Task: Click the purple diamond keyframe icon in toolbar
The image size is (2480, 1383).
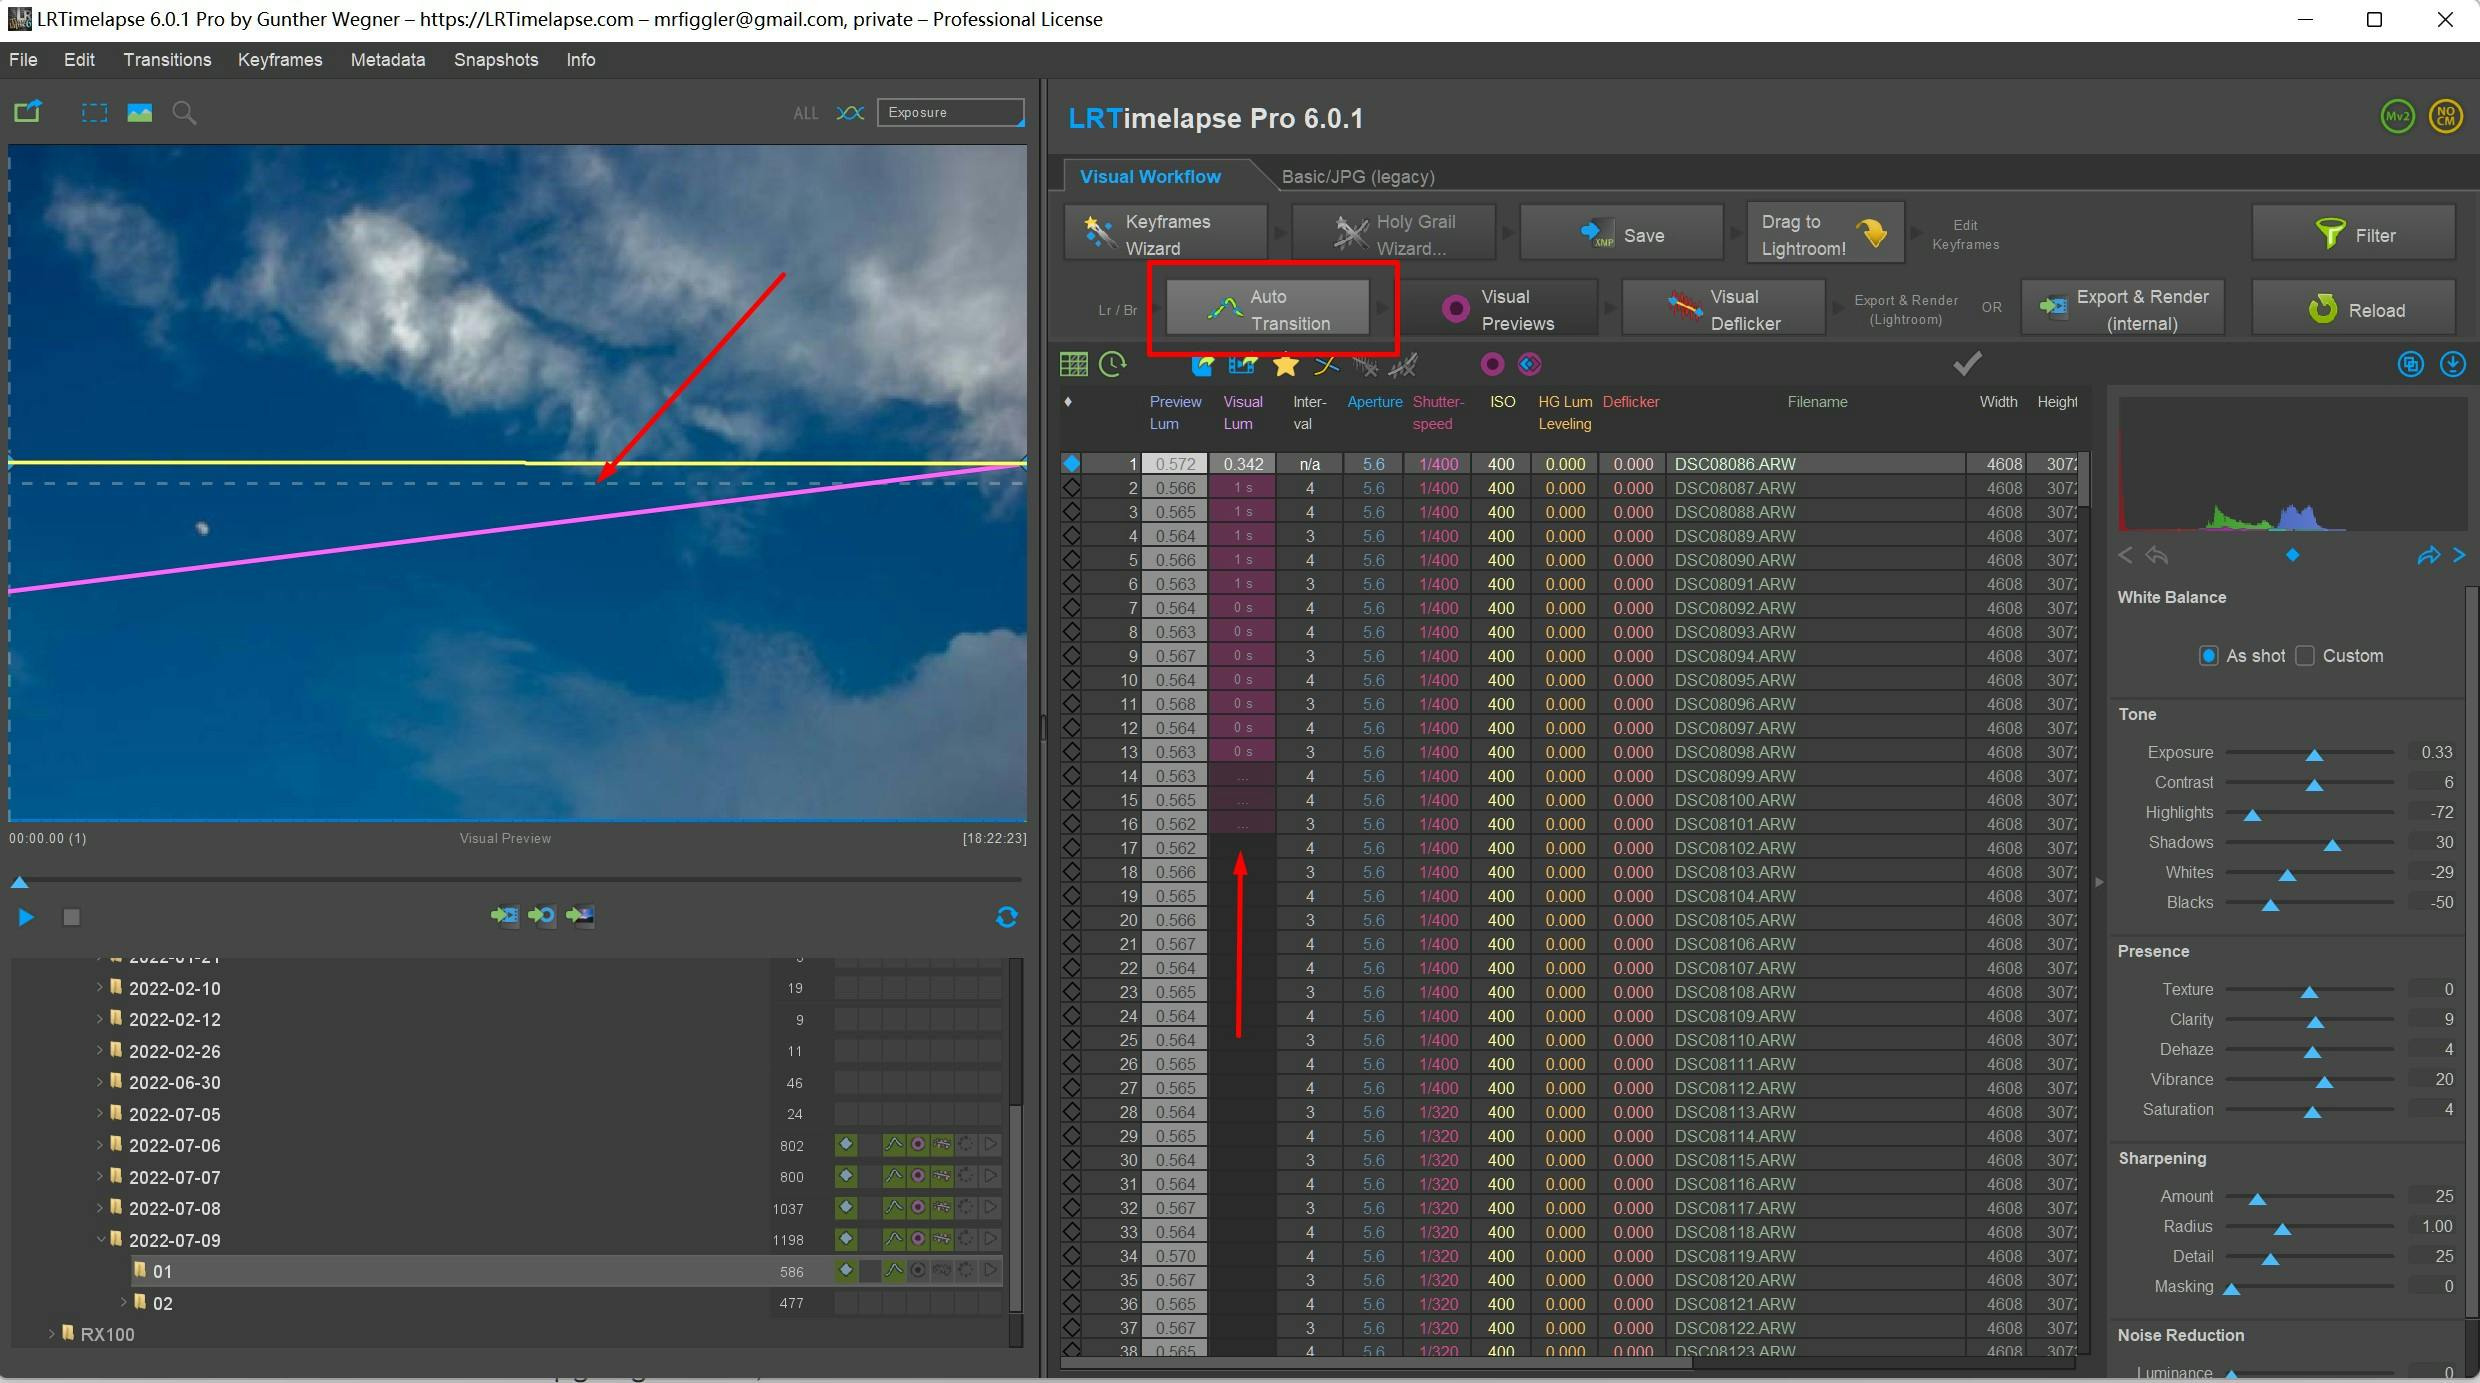Action: [x=1529, y=364]
